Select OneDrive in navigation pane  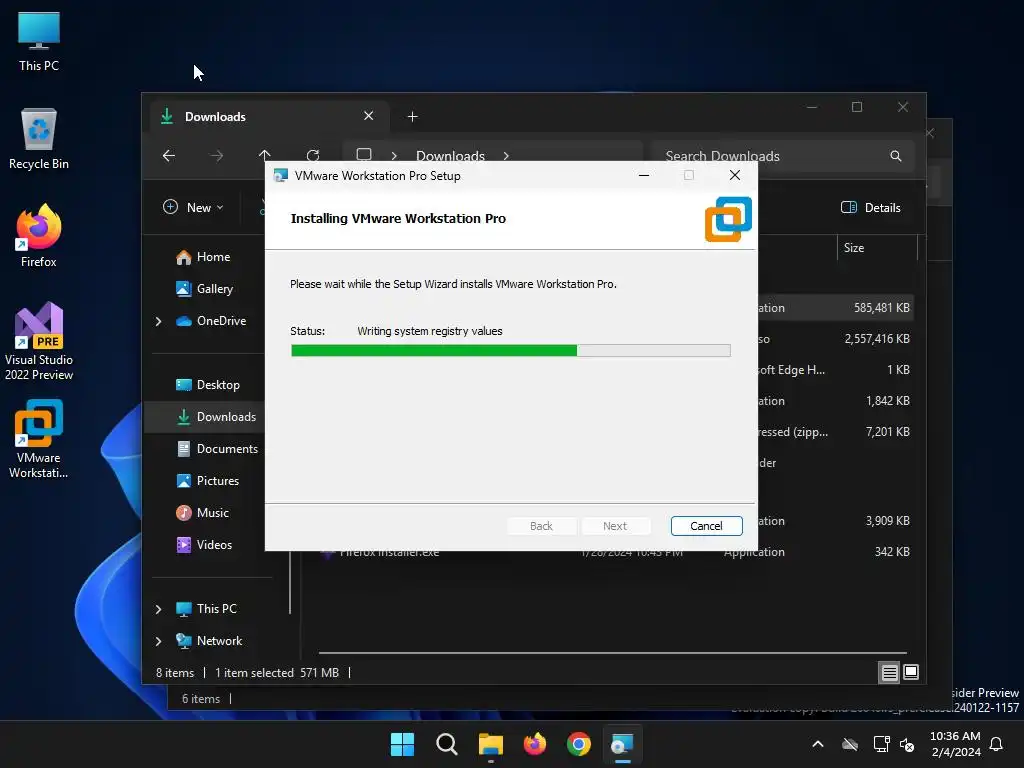pos(211,321)
